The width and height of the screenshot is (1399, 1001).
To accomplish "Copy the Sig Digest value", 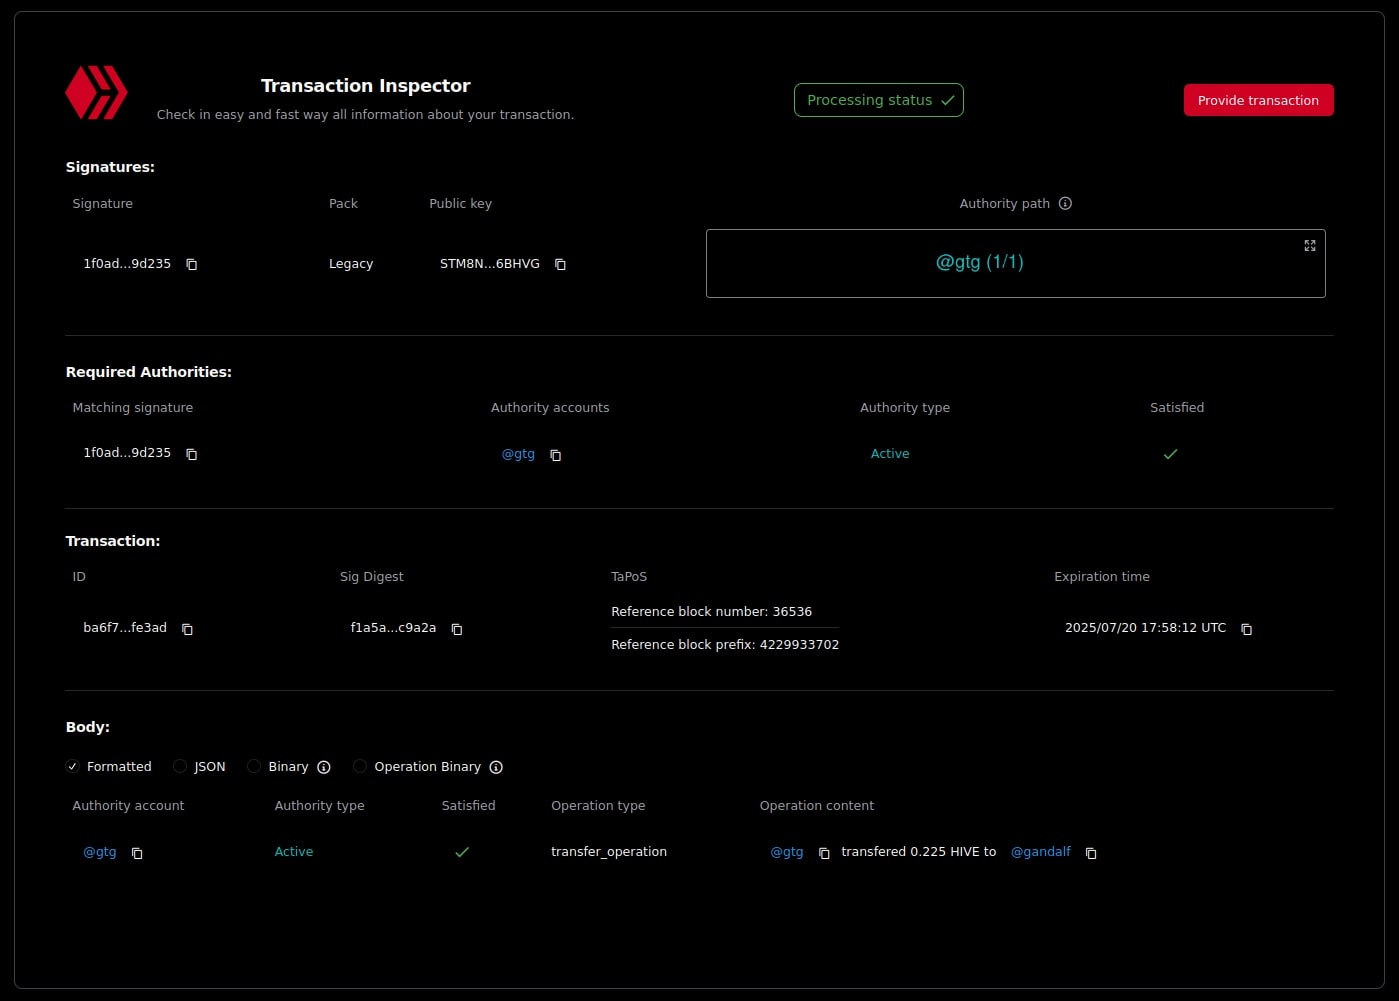I will click(x=456, y=629).
